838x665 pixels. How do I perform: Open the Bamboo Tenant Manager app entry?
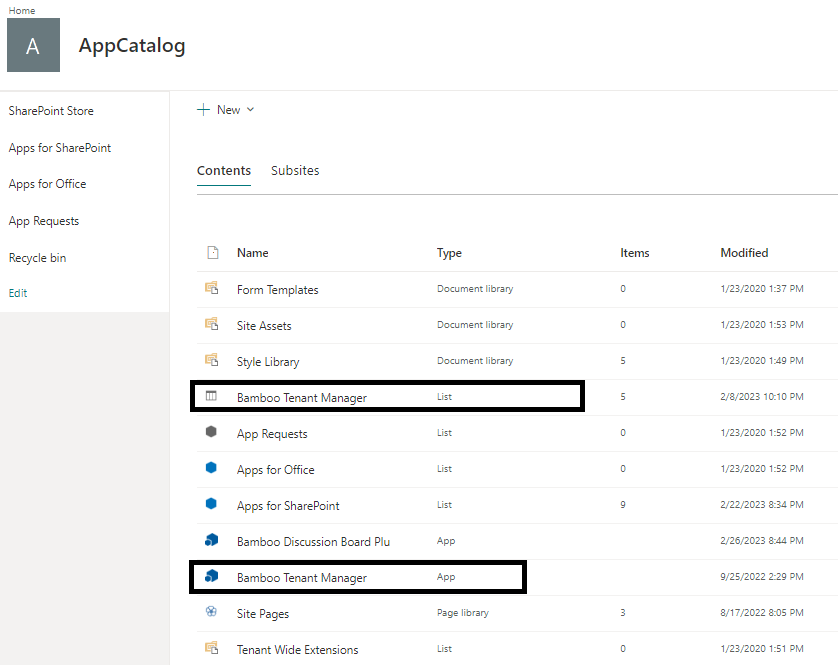click(x=302, y=578)
